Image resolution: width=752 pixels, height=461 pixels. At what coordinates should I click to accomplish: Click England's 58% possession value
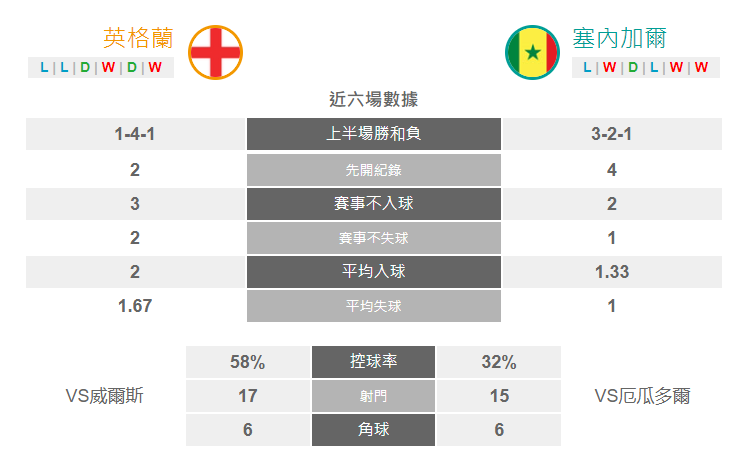[x=247, y=362]
